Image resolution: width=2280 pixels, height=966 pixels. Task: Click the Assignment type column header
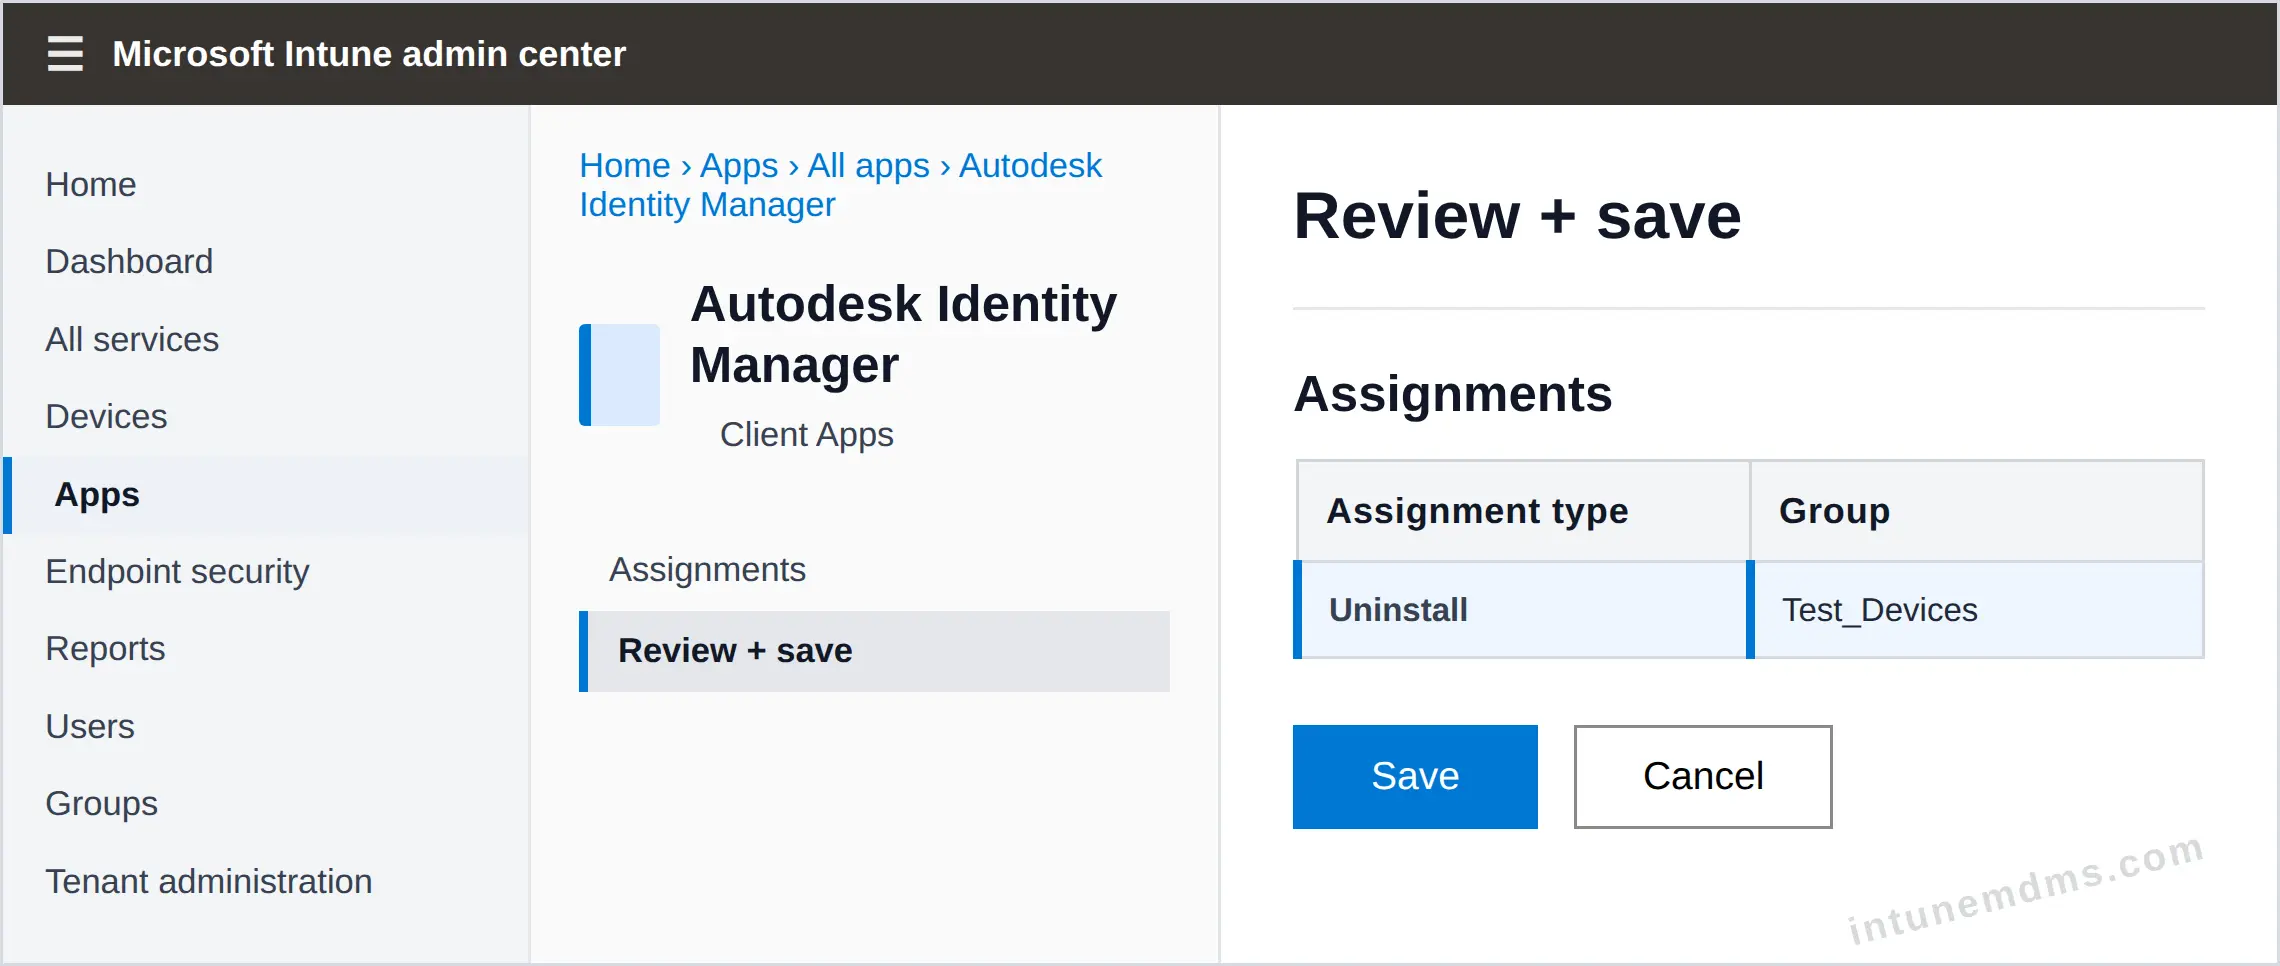coord(1523,511)
